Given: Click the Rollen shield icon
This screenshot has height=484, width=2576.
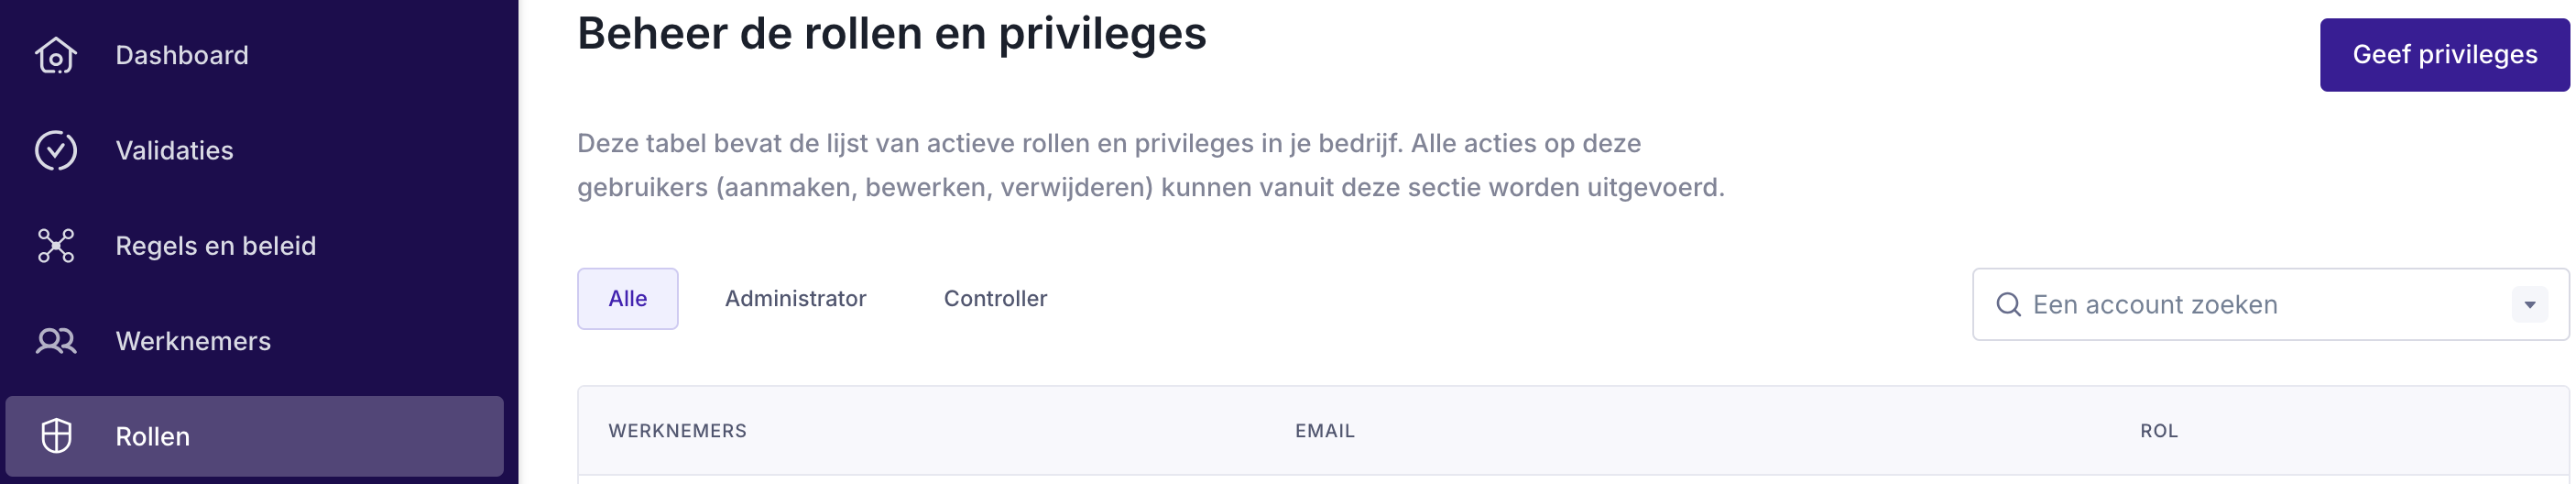Looking at the screenshot, I should 56,436.
